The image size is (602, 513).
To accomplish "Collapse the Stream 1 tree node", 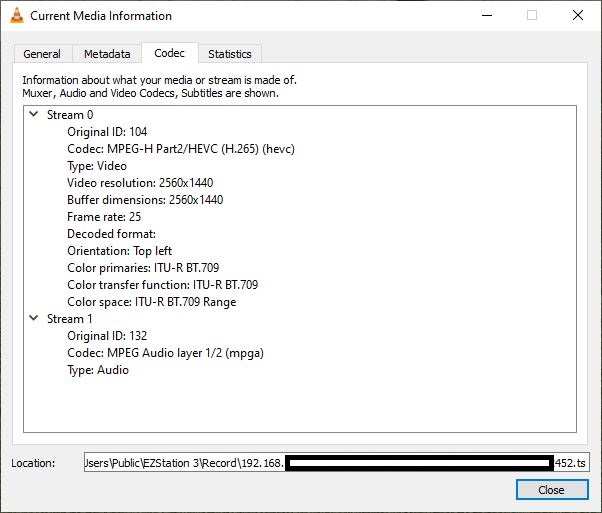I will 34,318.
